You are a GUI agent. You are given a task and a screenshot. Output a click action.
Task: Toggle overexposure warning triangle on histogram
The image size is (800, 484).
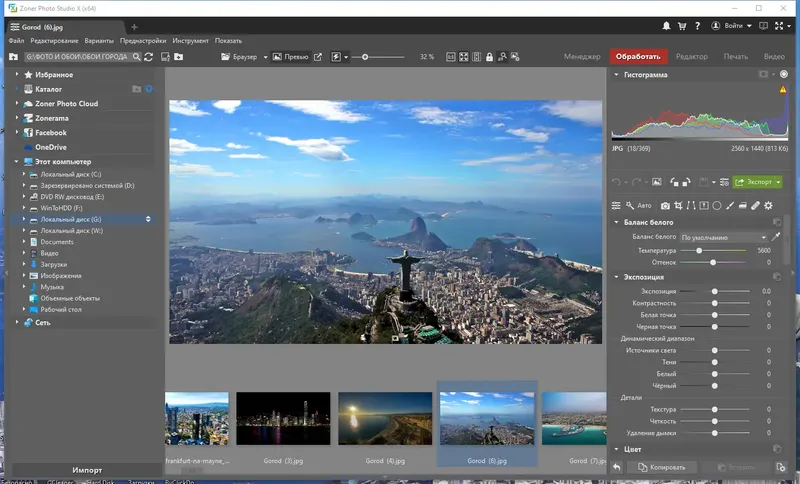pyautogui.click(x=783, y=90)
